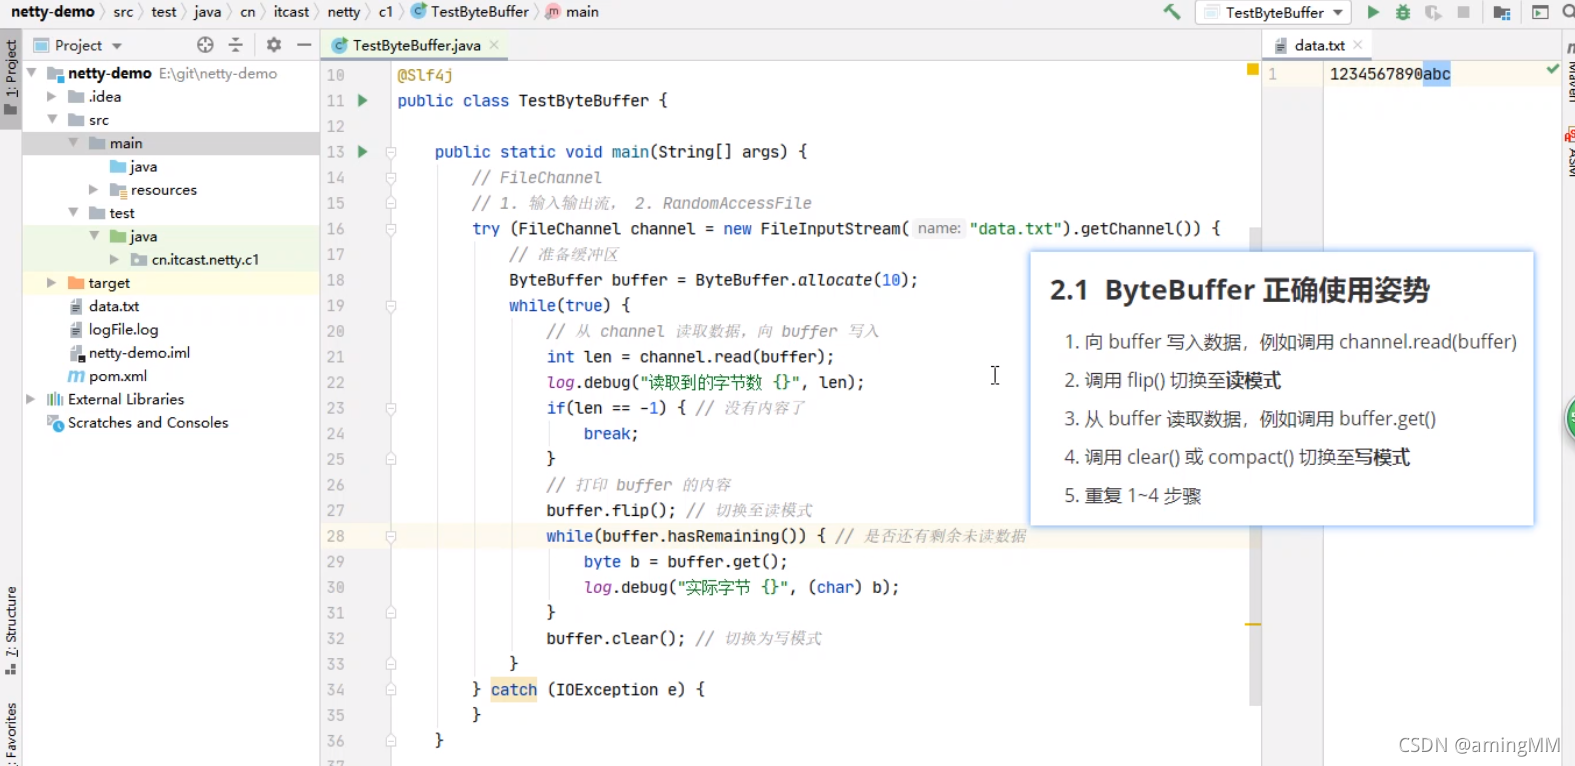
Task: Select logFile.log in project tree
Action: (x=123, y=329)
